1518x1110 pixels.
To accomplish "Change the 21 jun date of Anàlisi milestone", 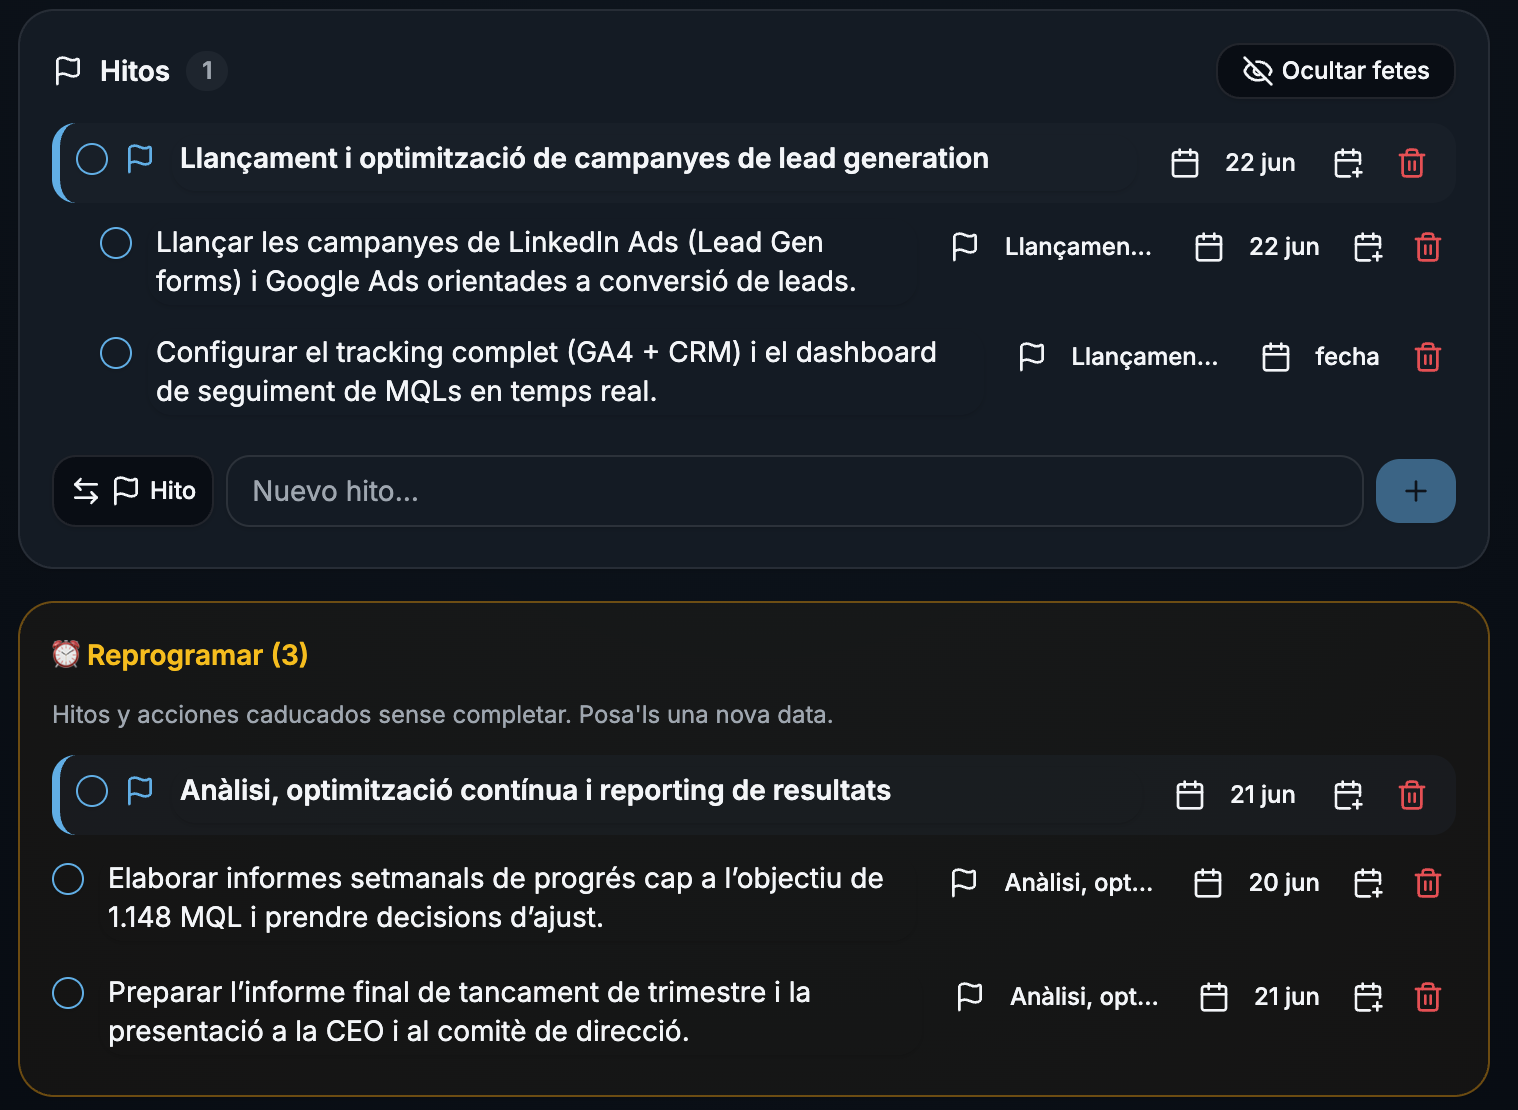I will pos(1236,795).
